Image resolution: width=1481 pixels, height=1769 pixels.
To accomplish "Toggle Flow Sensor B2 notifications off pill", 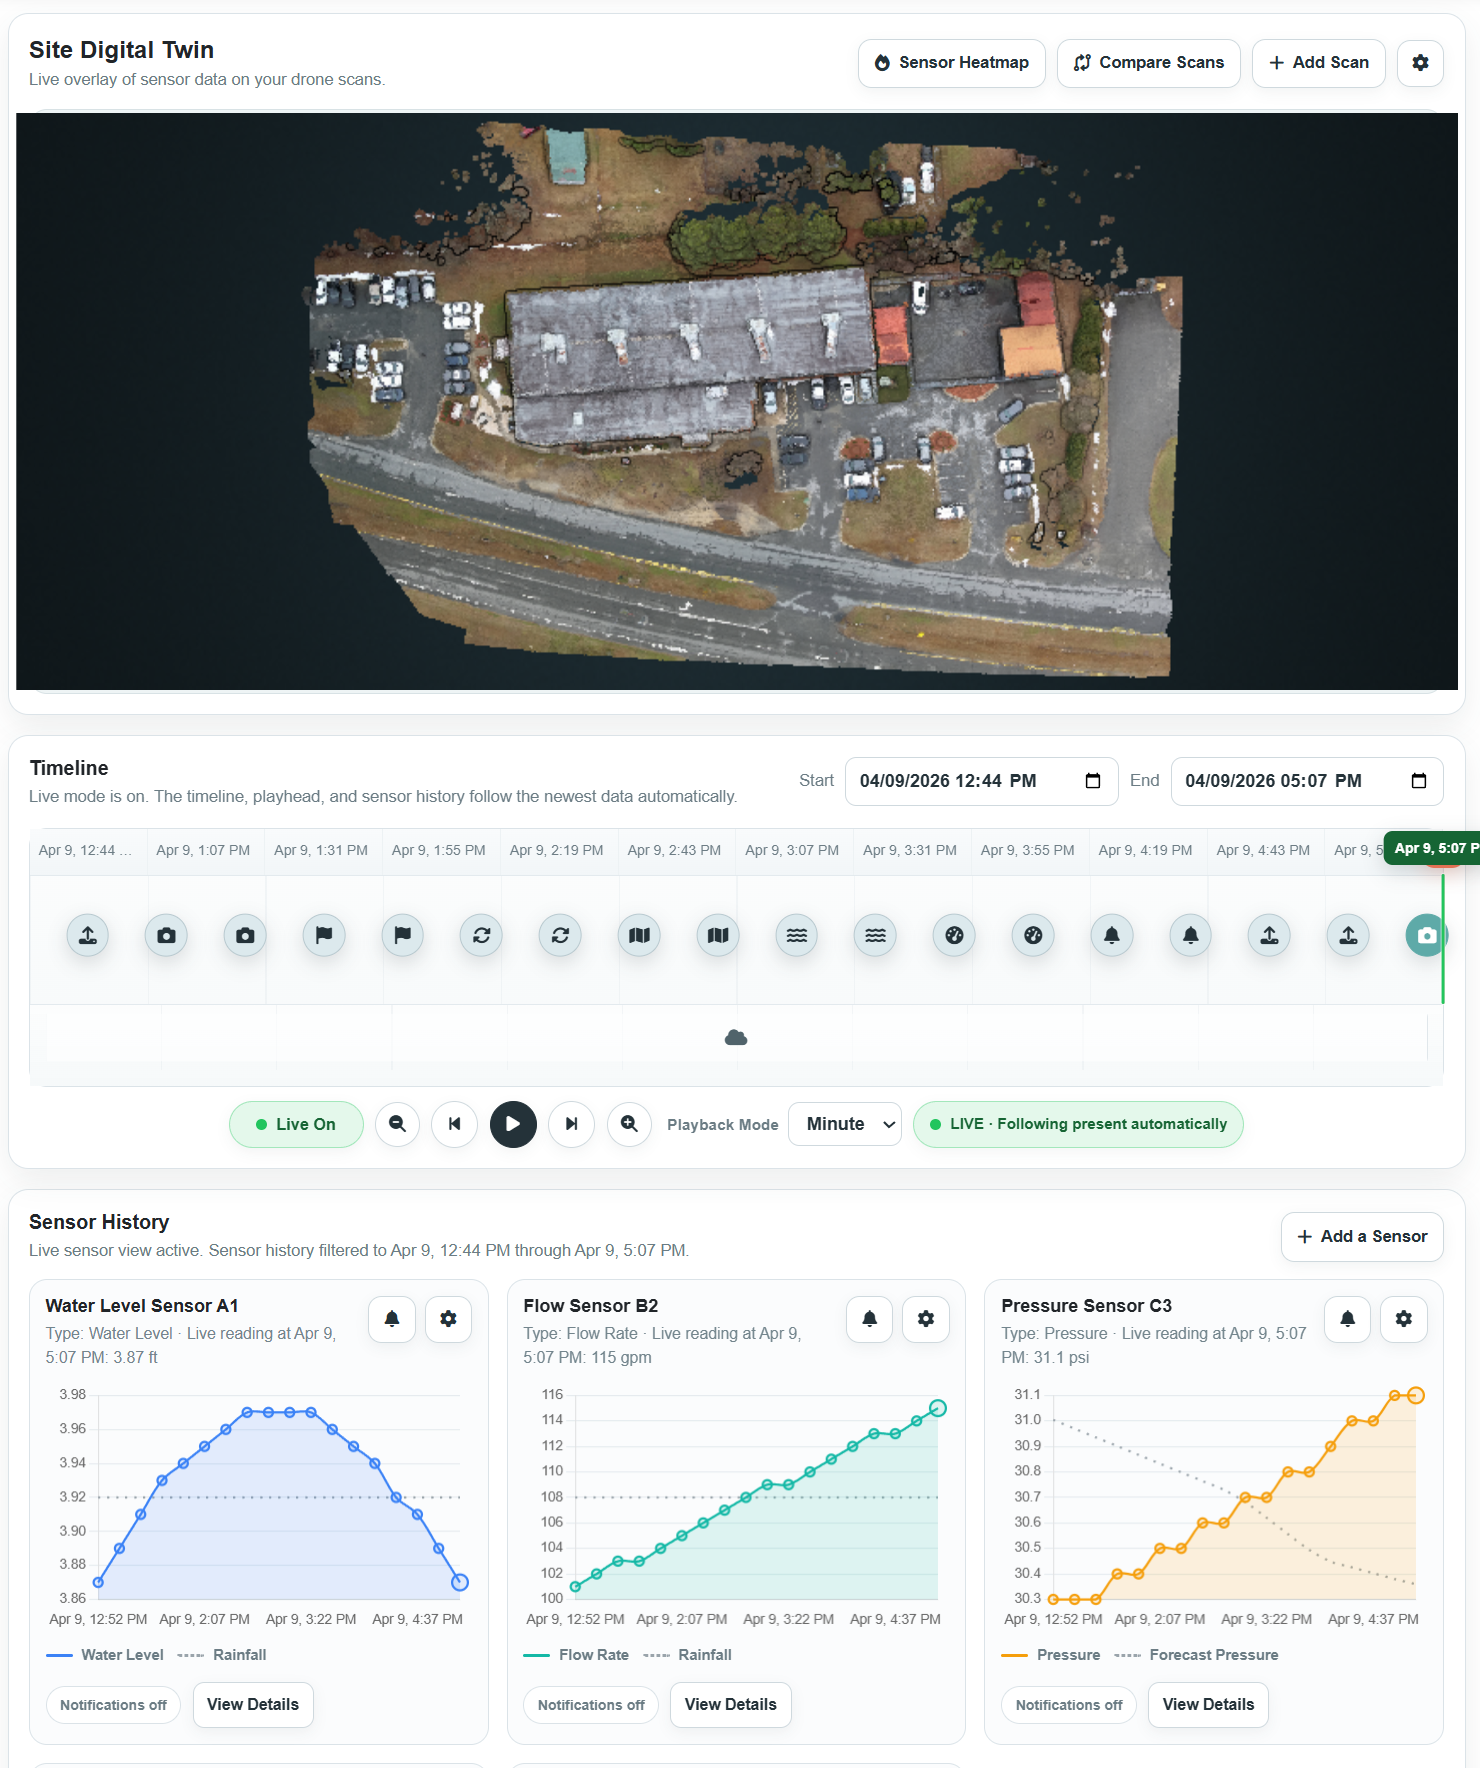I will (x=591, y=1705).
